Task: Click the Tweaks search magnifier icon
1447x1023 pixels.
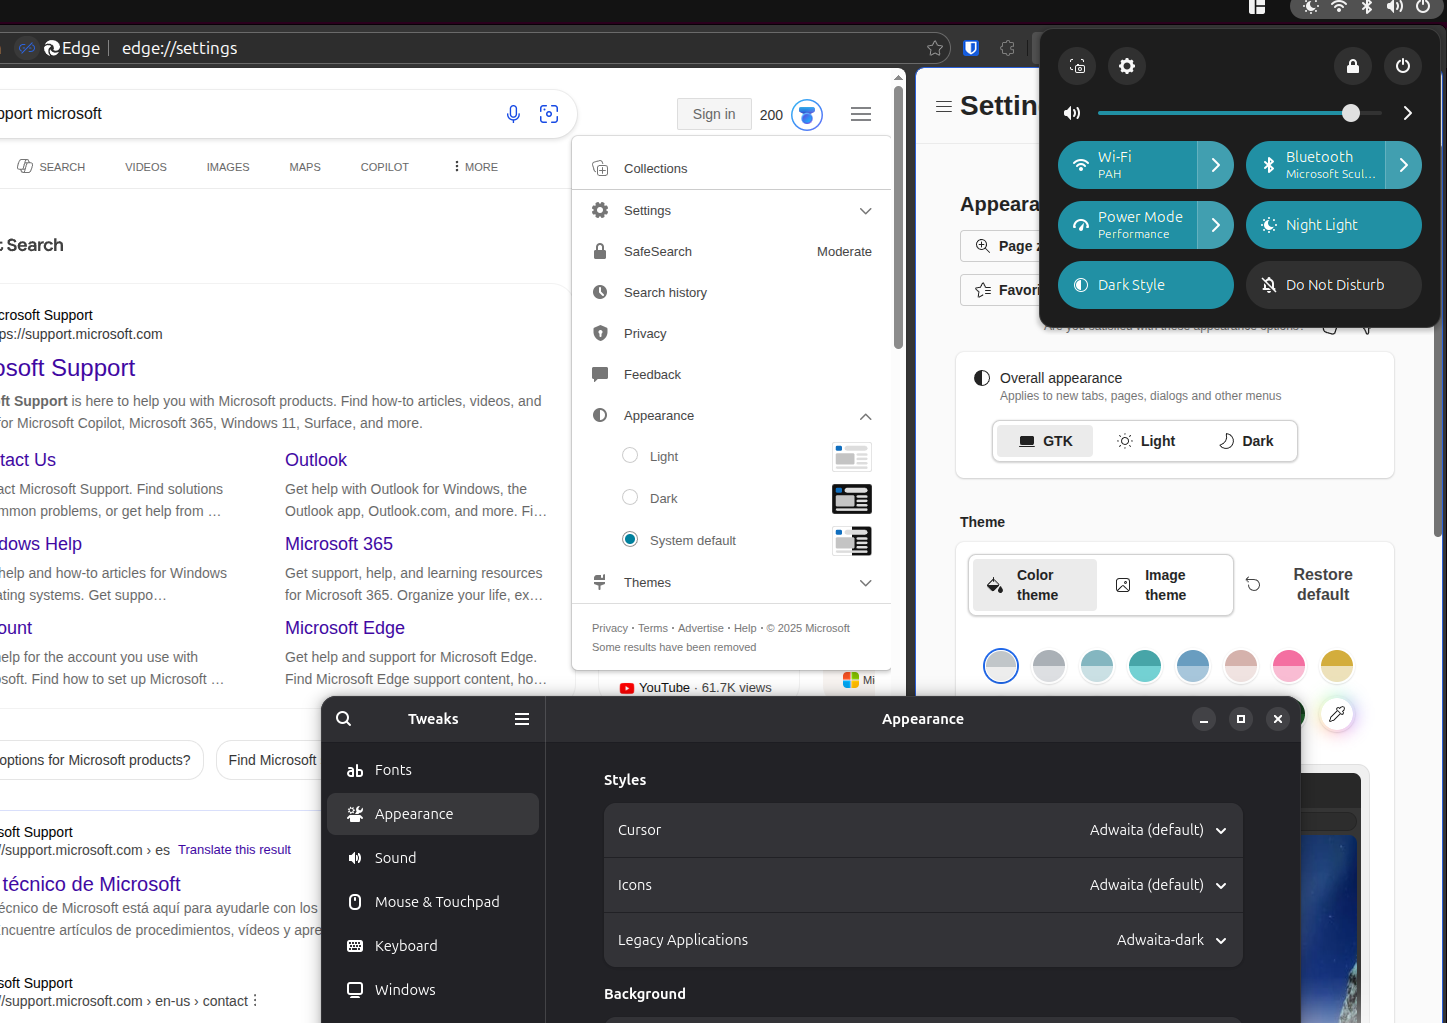Action: tap(344, 719)
